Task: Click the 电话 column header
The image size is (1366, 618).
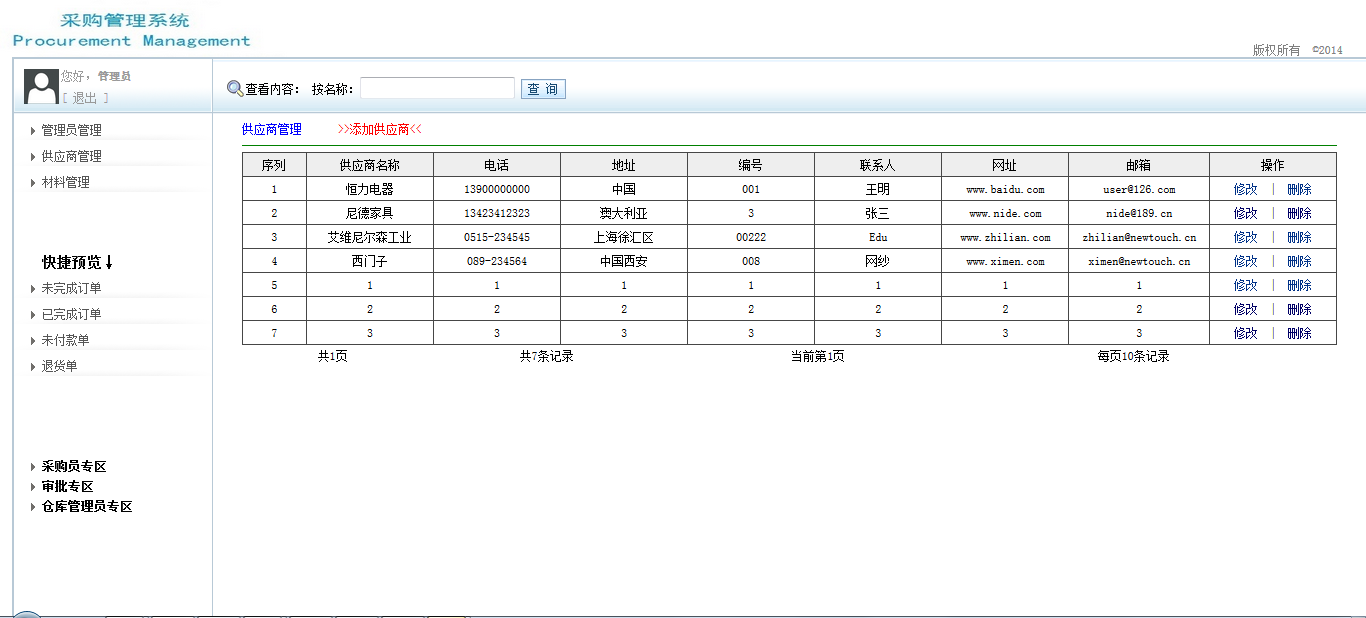Action: 497,165
